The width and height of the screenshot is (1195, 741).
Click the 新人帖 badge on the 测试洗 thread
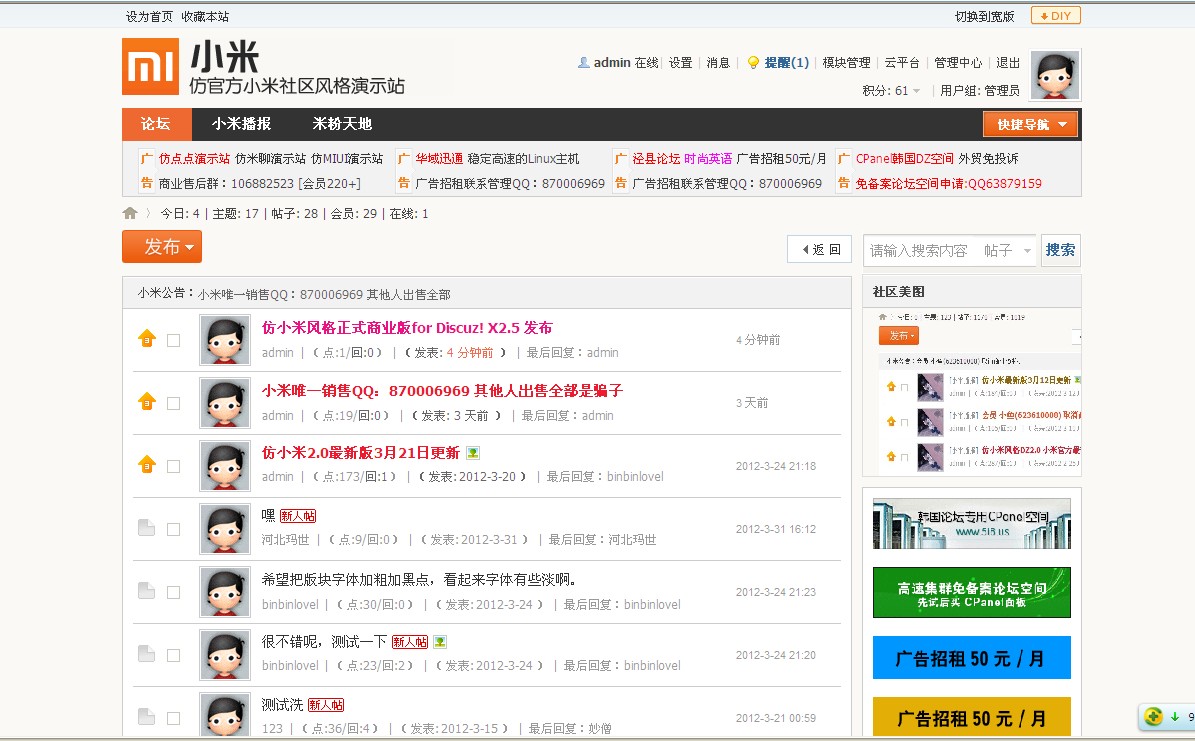click(325, 705)
